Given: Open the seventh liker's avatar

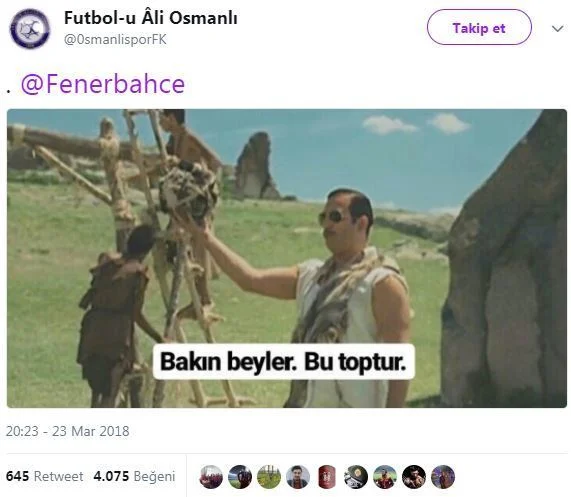Looking at the screenshot, I should click(385, 477).
